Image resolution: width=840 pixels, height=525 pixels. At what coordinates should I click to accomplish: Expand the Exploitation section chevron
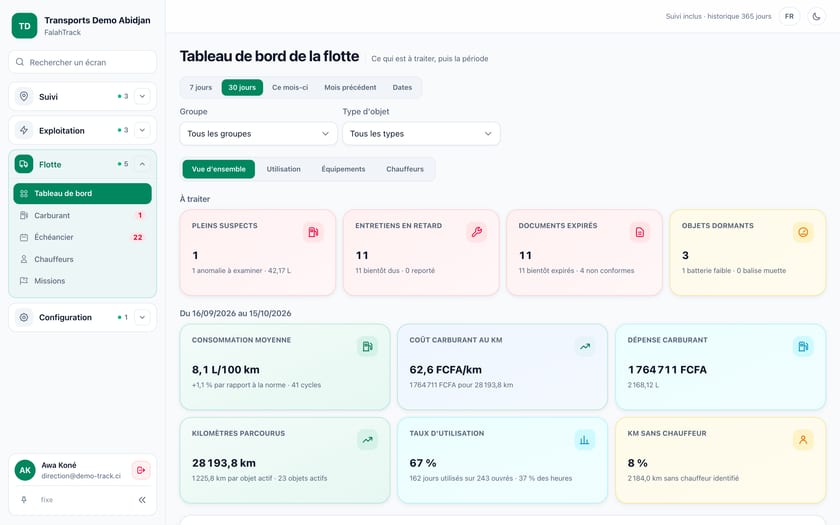pos(142,130)
